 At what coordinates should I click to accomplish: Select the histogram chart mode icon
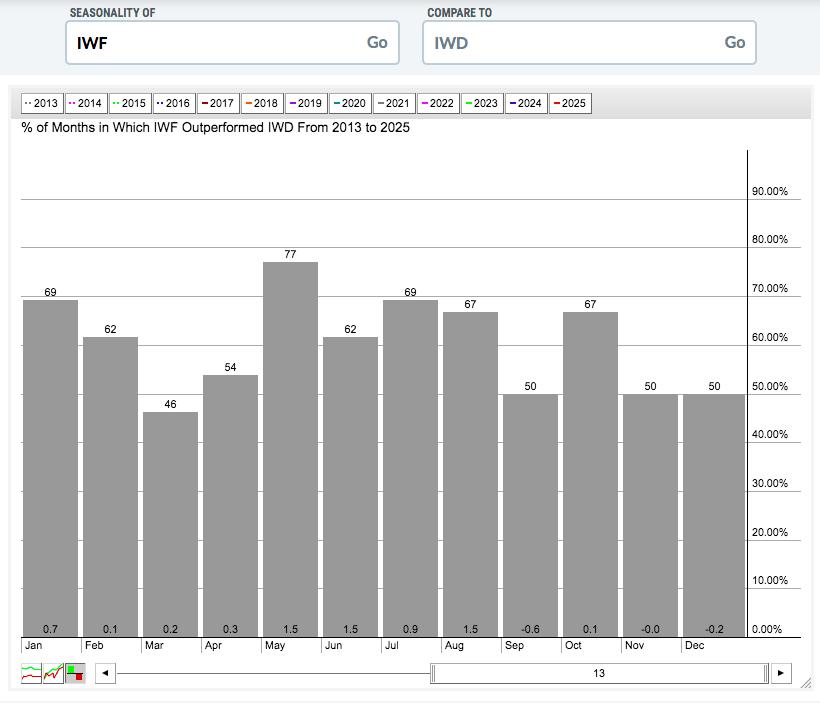[x=75, y=673]
